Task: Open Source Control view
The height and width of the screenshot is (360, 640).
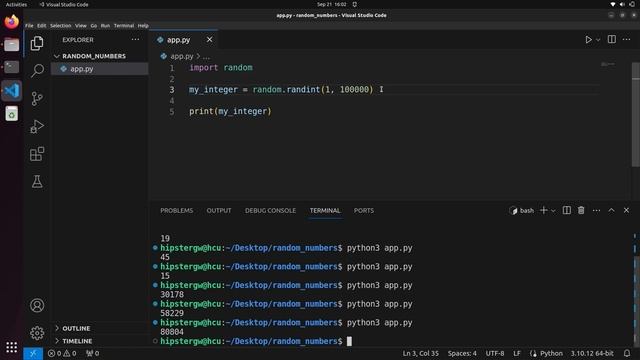Action: 37,98
